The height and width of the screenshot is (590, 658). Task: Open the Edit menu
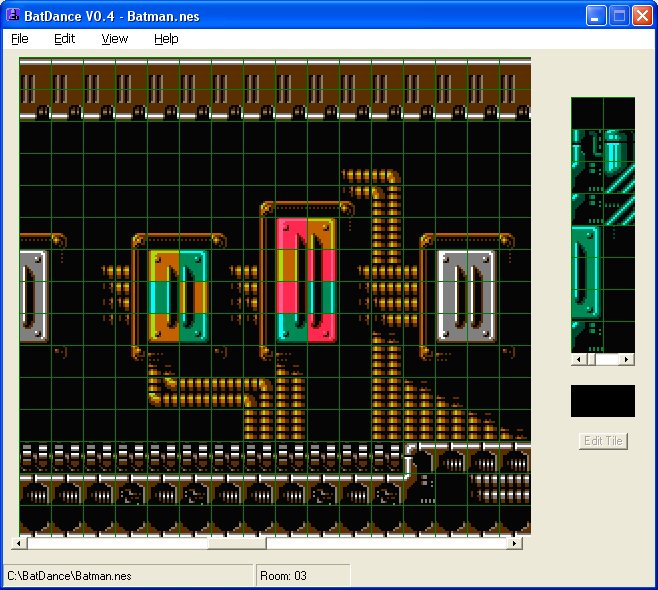64,39
